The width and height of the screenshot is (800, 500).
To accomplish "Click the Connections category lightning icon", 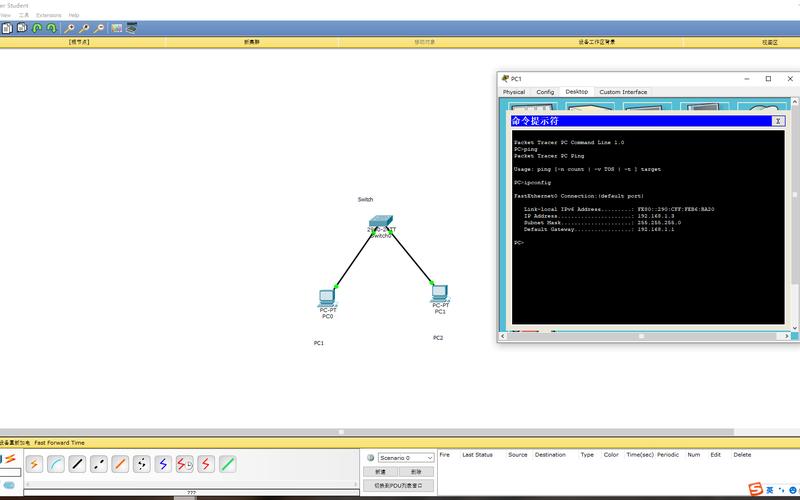I will coord(10,459).
